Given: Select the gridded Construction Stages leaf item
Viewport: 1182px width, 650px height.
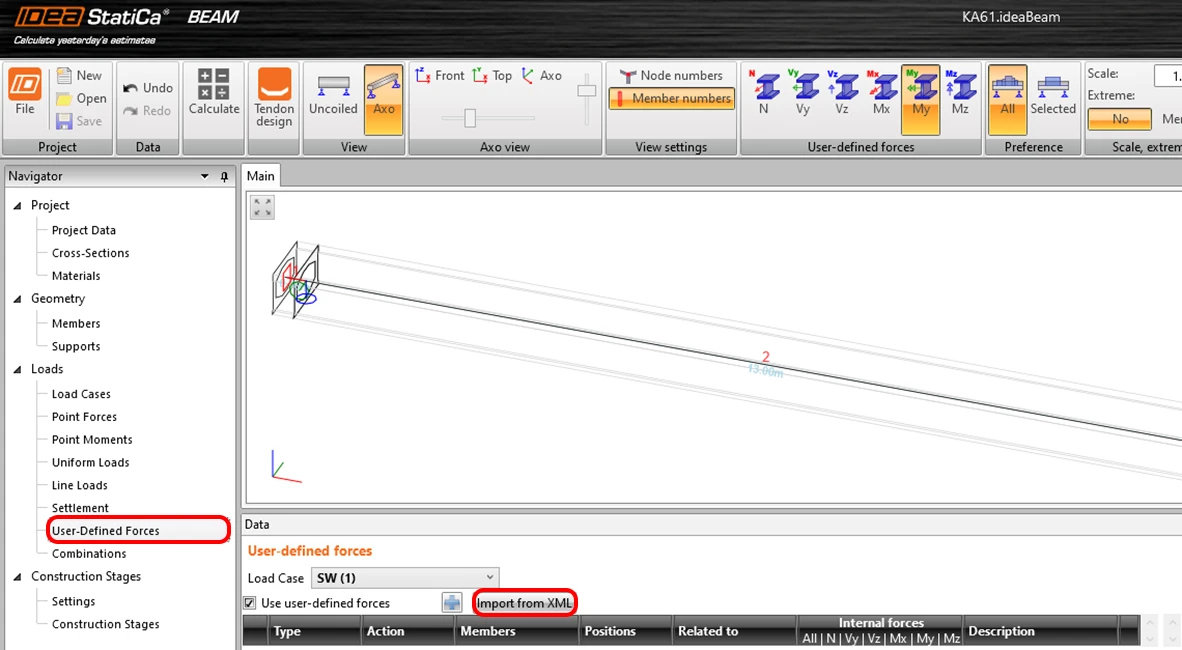Looking at the screenshot, I should (x=106, y=624).
